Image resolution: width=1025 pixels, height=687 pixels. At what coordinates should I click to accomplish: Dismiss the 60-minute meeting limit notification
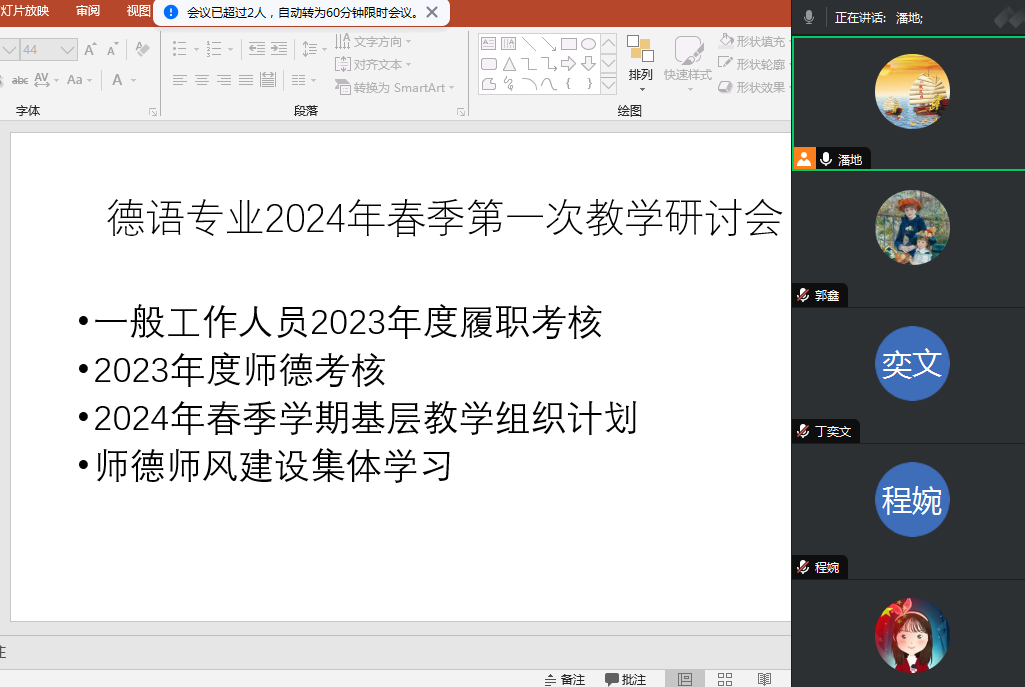431,12
